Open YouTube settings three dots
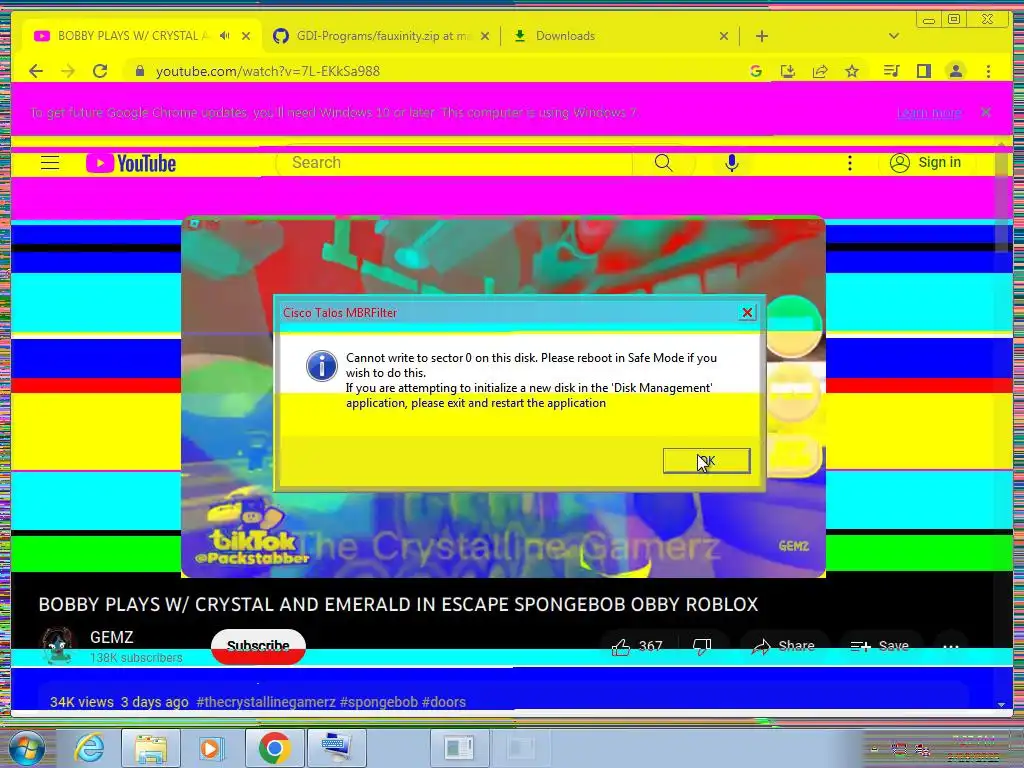 [850, 163]
